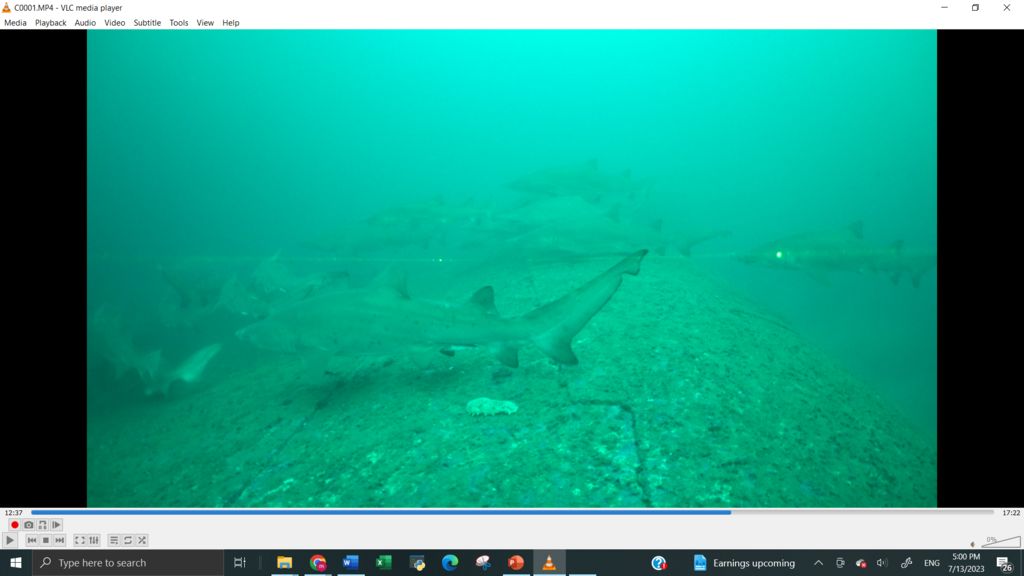Click the video seek progress bar
Image resolution: width=1024 pixels, height=576 pixels.
click(512, 512)
